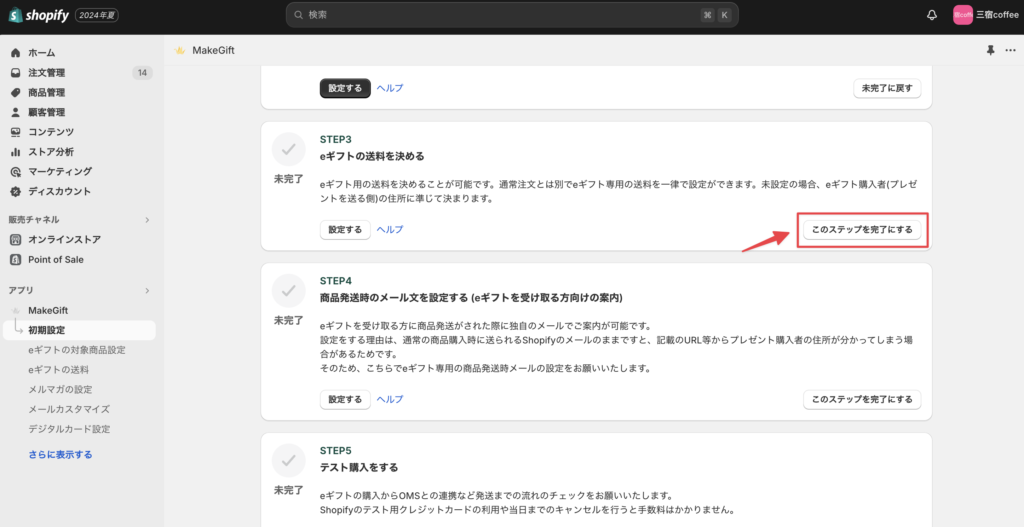This screenshot has width=1024, height=527.
Task: Open メールカスタマイズ sub-item
Action: (69, 409)
